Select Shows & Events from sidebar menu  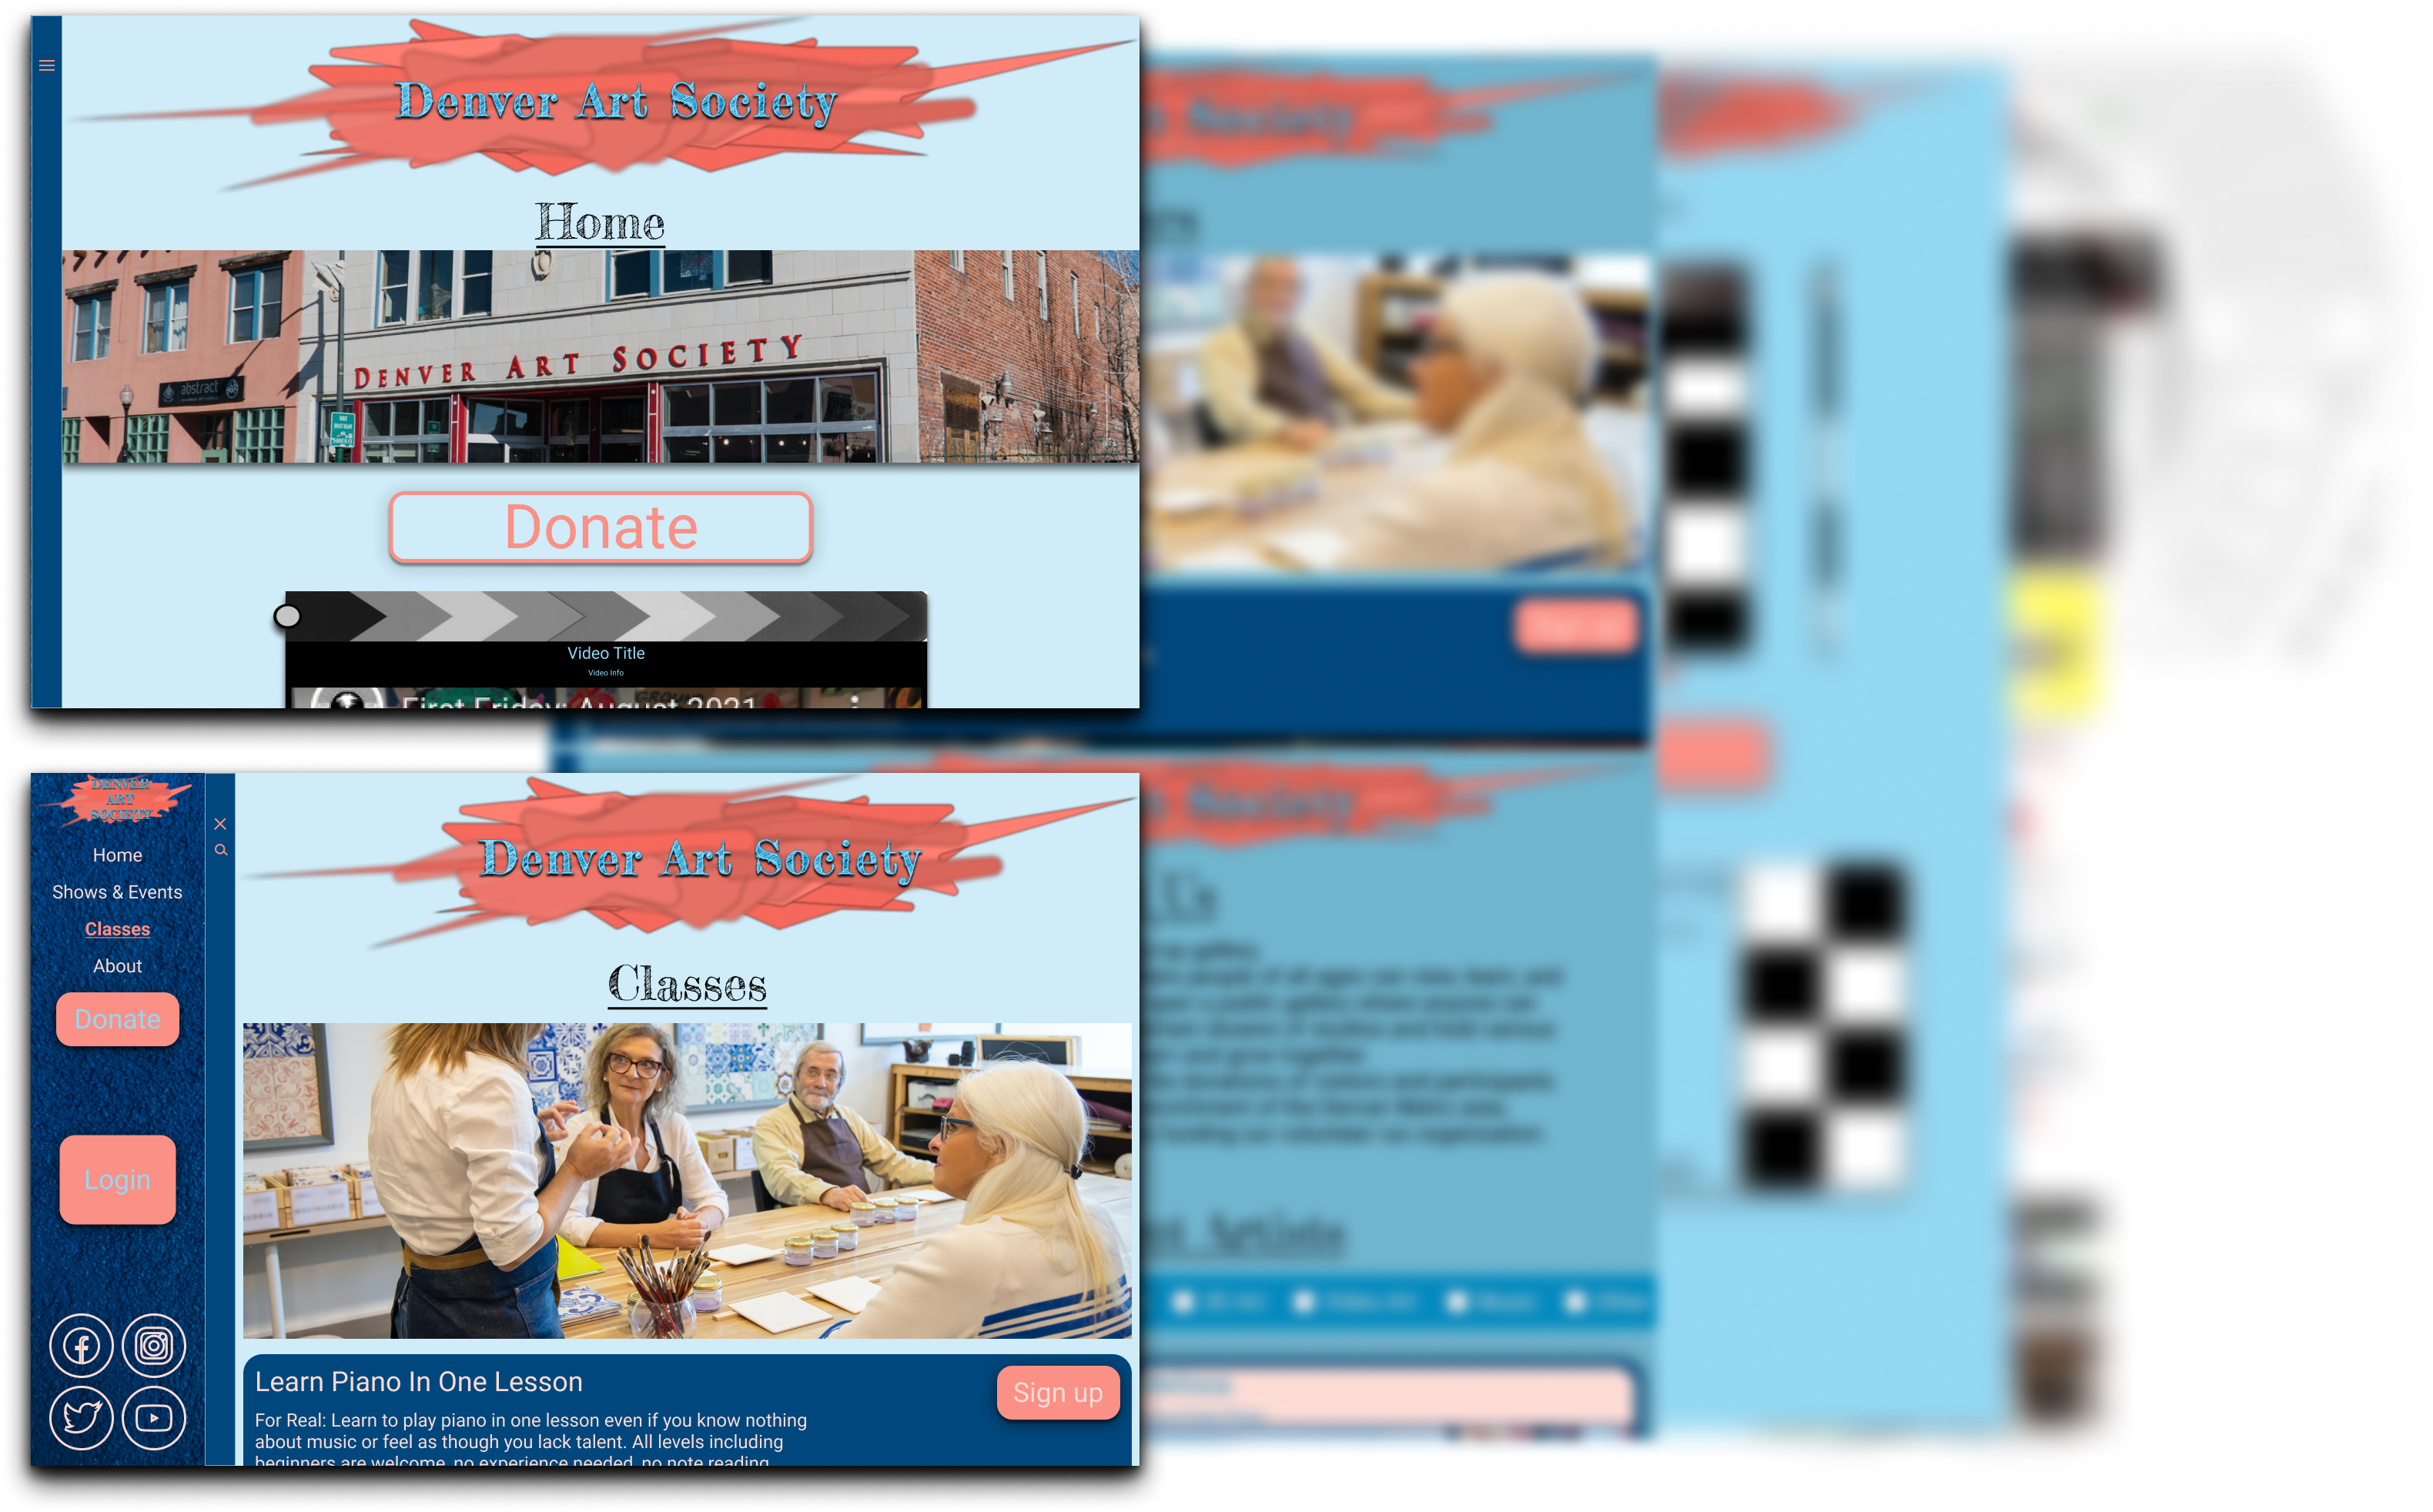pyautogui.click(x=119, y=891)
